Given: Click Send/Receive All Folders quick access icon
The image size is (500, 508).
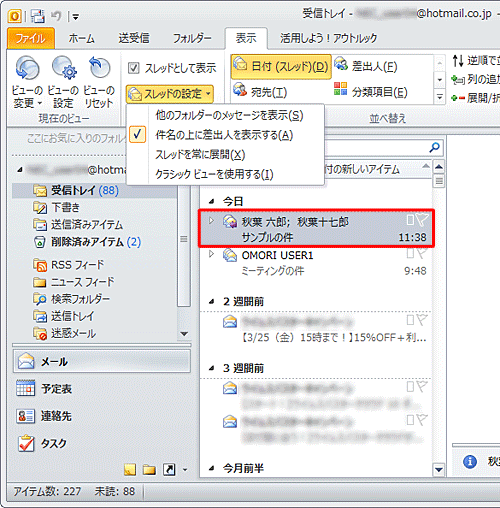Looking at the screenshot, I should (37, 16).
